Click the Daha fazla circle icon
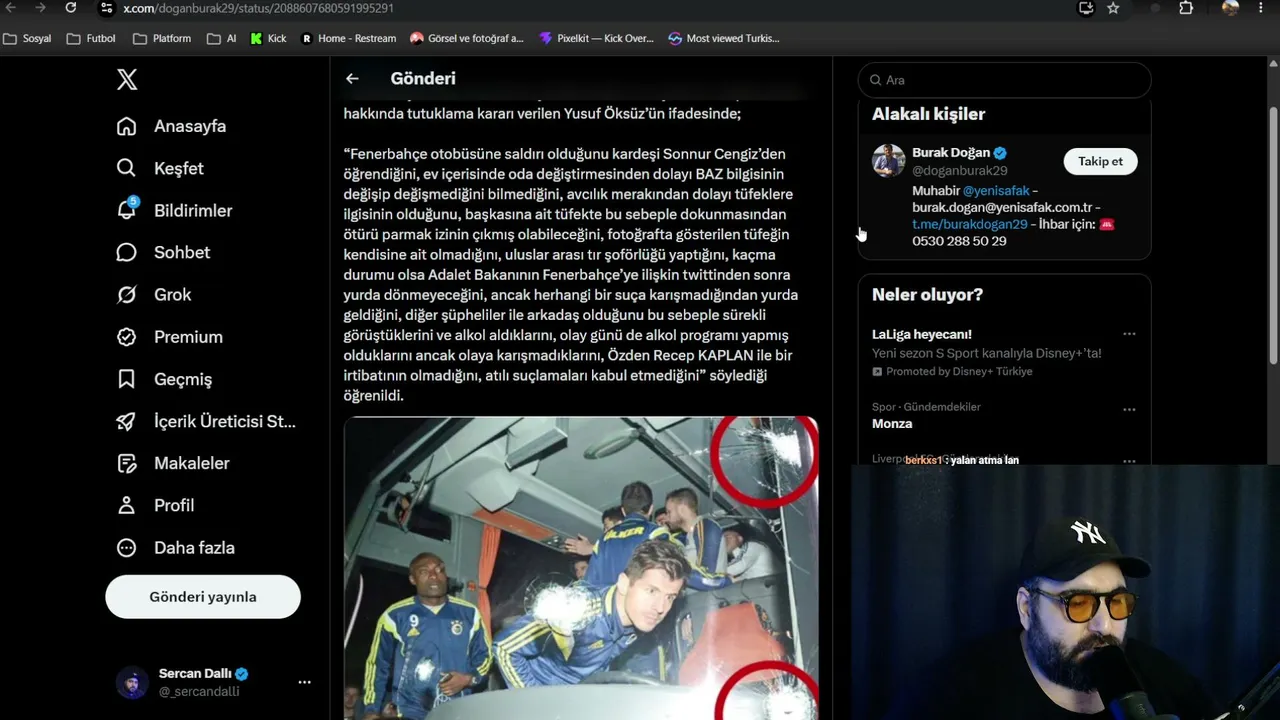 click(x=126, y=547)
